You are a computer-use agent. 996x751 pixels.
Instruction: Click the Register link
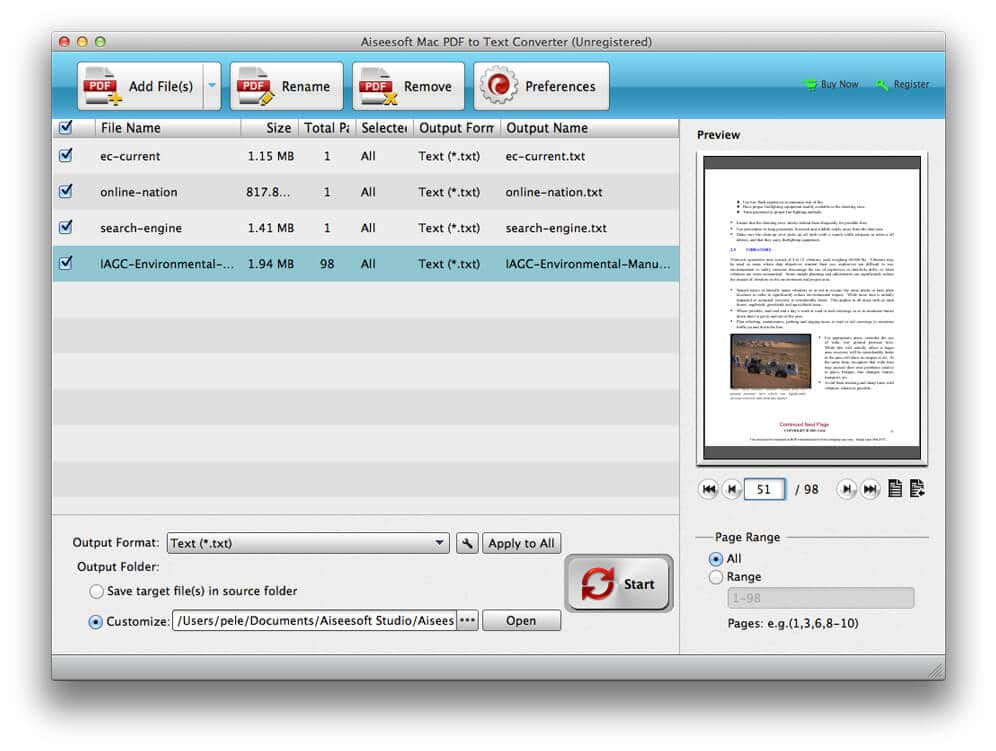(x=903, y=84)
